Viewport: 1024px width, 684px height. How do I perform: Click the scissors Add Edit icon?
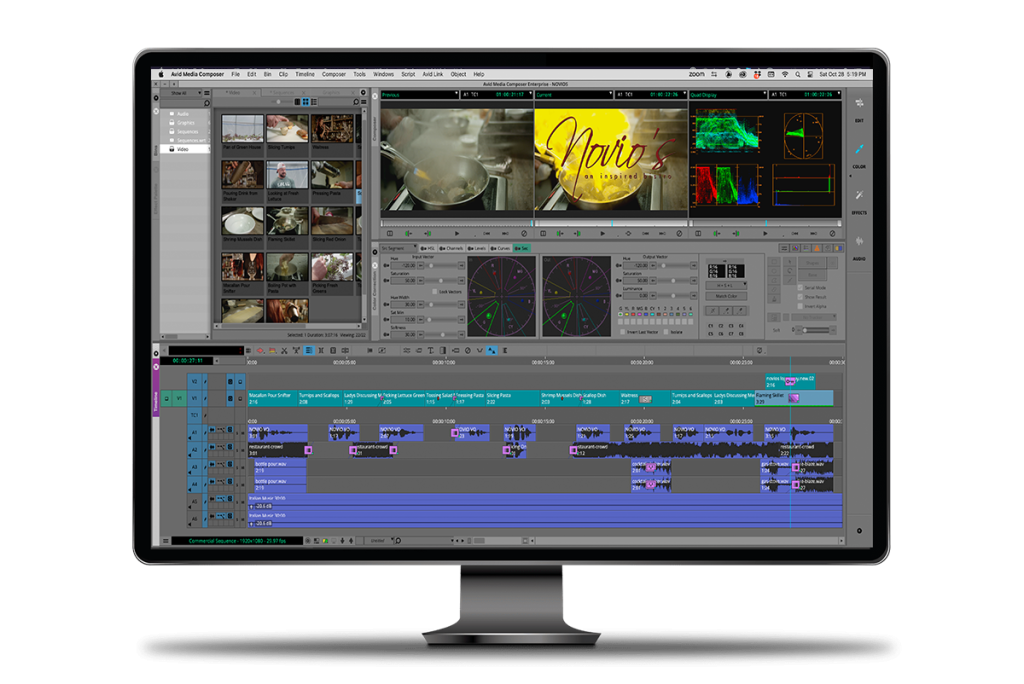(284, 351)
